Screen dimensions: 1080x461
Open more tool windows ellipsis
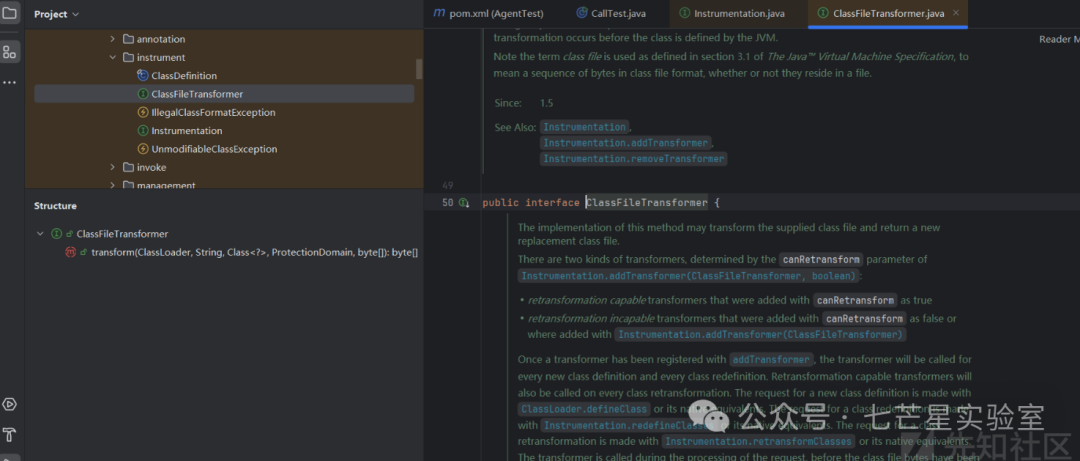point(9,83)
